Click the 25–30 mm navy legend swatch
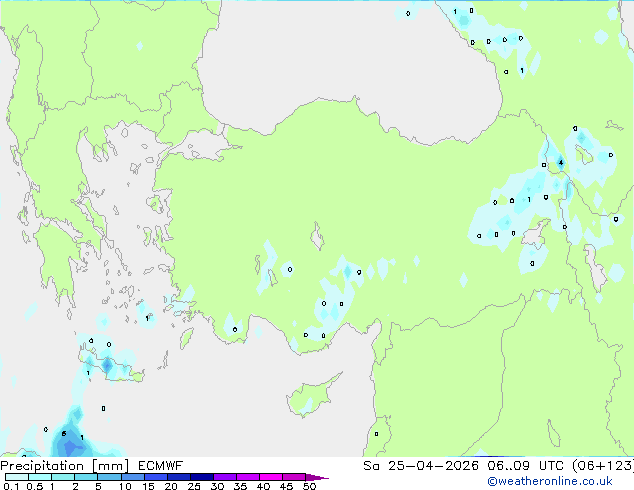Image resolution: width=634 pixels, height=490 pixels. [x=201, y=477]
